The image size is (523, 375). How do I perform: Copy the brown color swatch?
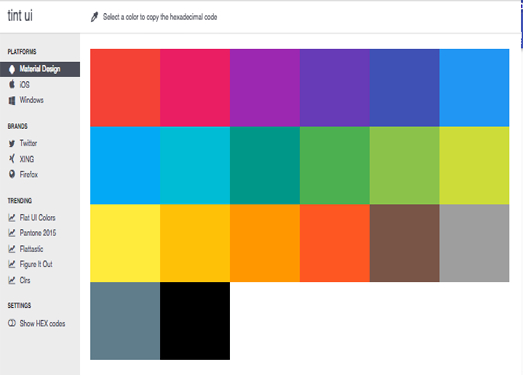pyautogui.click(x=405, y=243)
